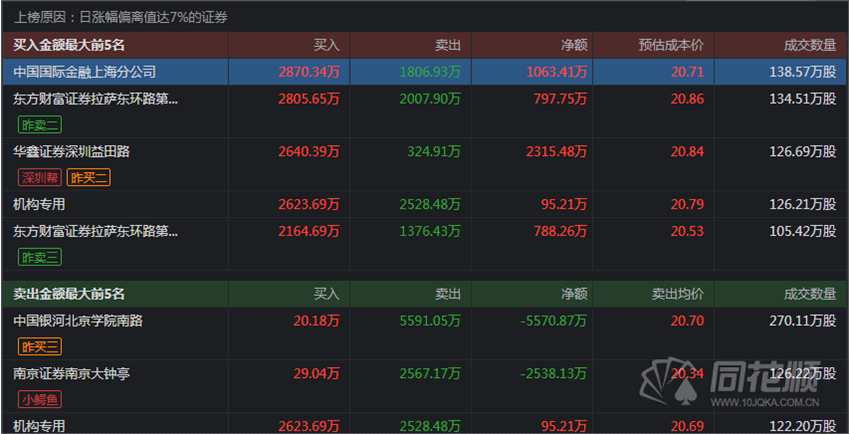This screenshot has height=434, width=850.
Task: Click estimated cost price 20.86
Action: point(687,99)
